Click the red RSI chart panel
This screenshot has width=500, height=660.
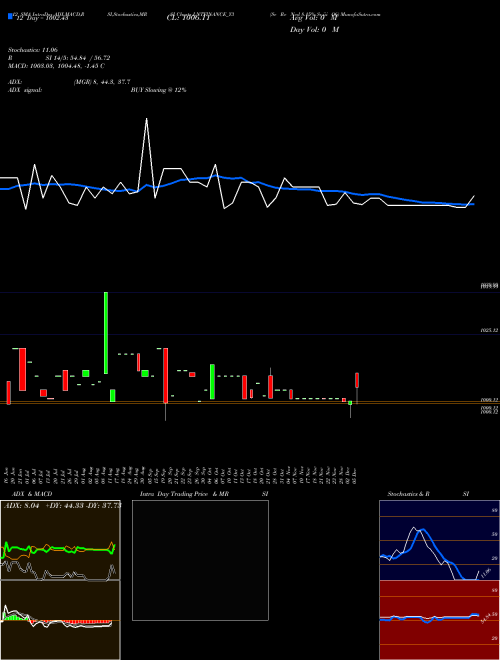tap(439, 620)
